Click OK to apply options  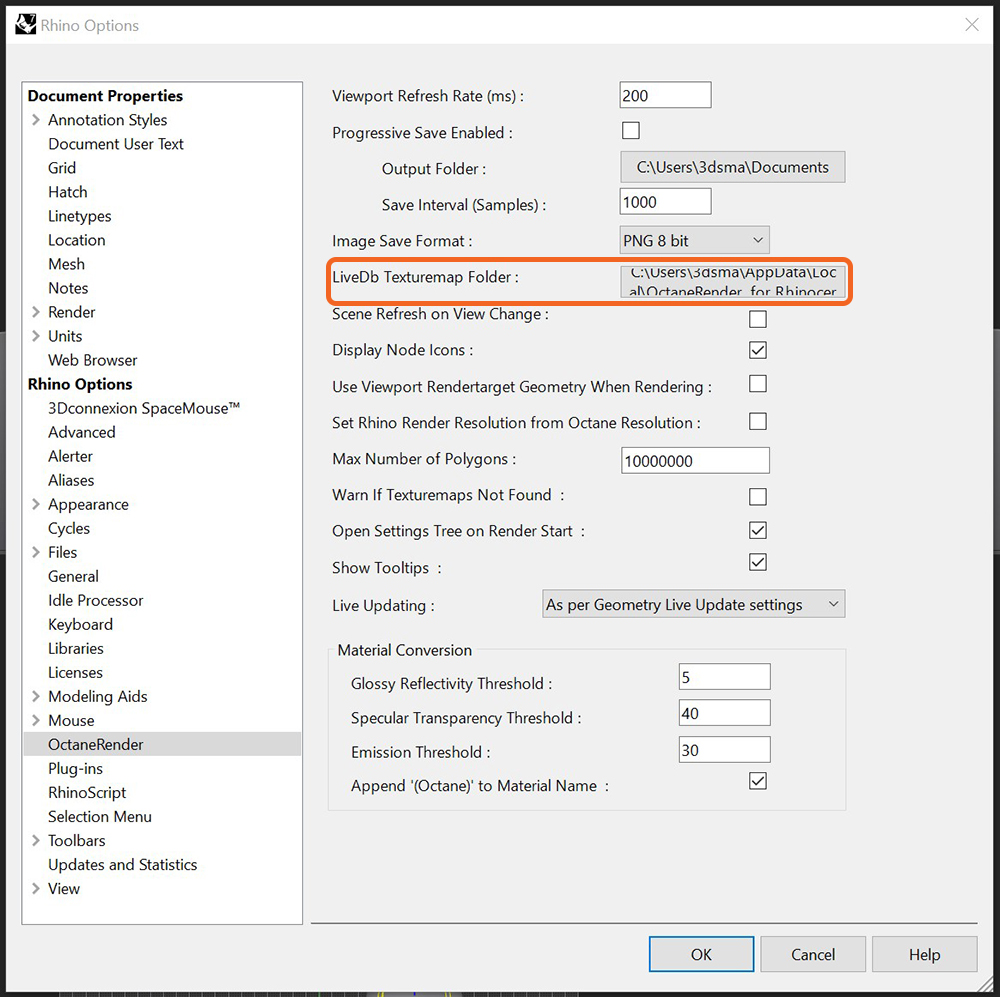(x=701, y=954)
